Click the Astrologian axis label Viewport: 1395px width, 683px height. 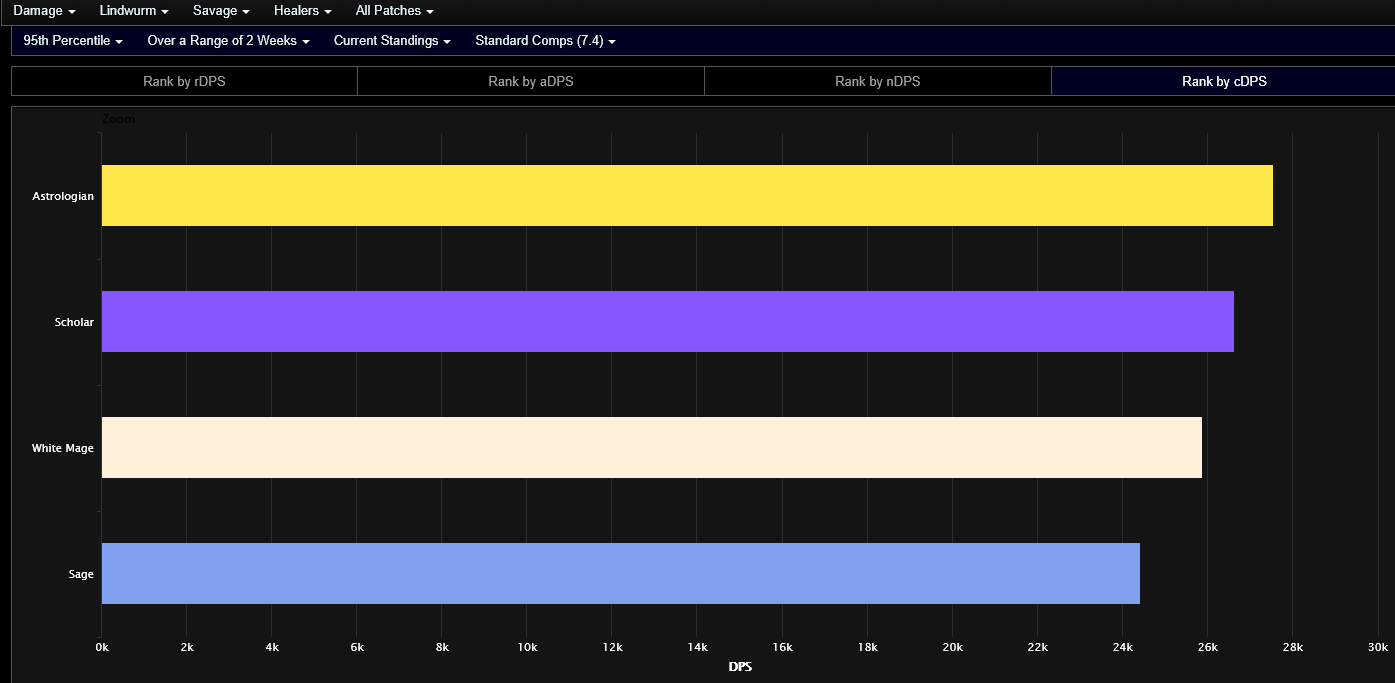pos(63,196)
